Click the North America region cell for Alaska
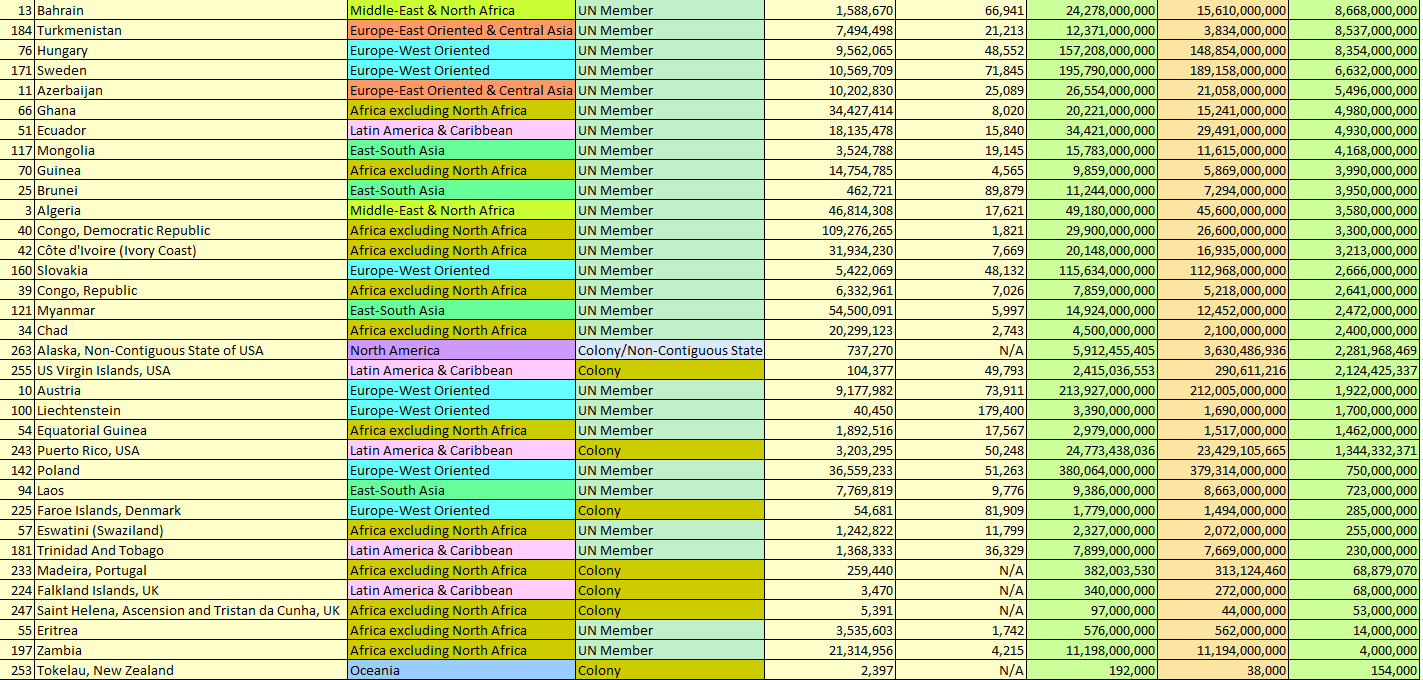The width and height of the screenshot is (1423, 680). tap(461, 350)
